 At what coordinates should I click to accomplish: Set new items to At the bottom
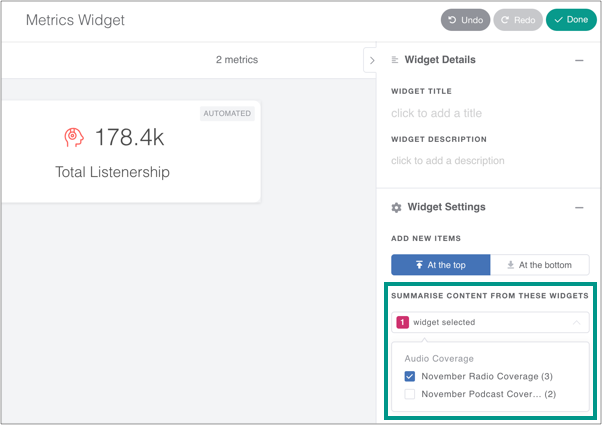(x=539, y=265)
